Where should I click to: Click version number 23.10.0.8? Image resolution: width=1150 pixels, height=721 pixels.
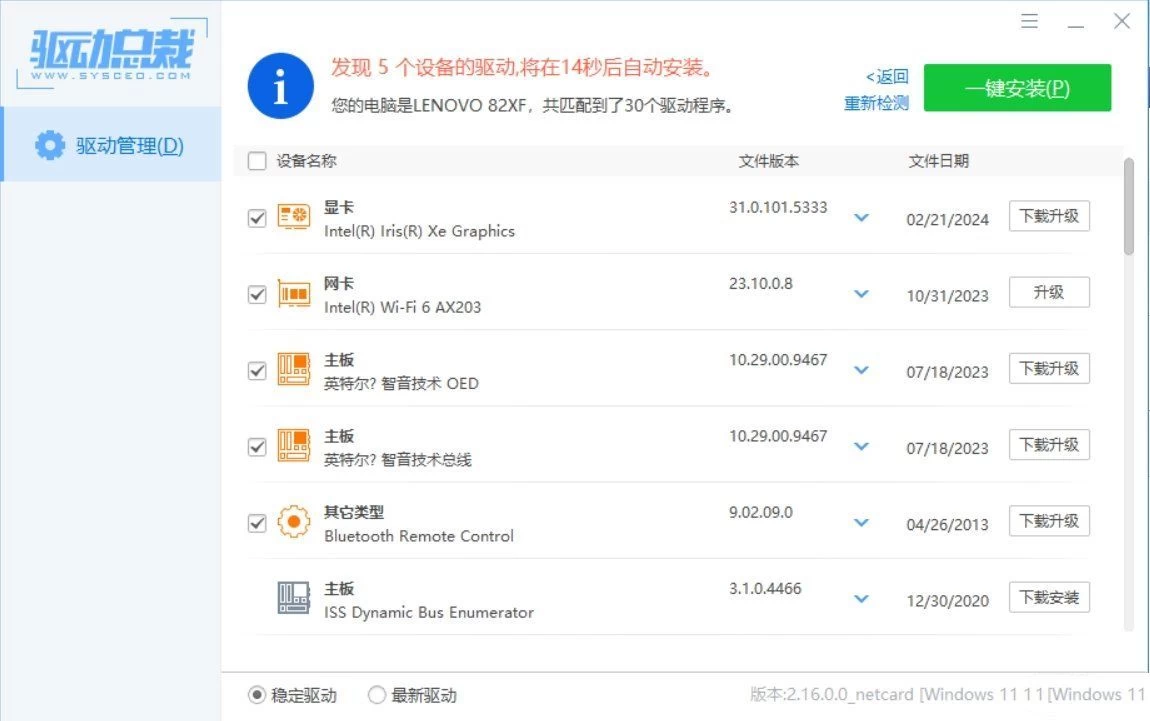[761, 284]
